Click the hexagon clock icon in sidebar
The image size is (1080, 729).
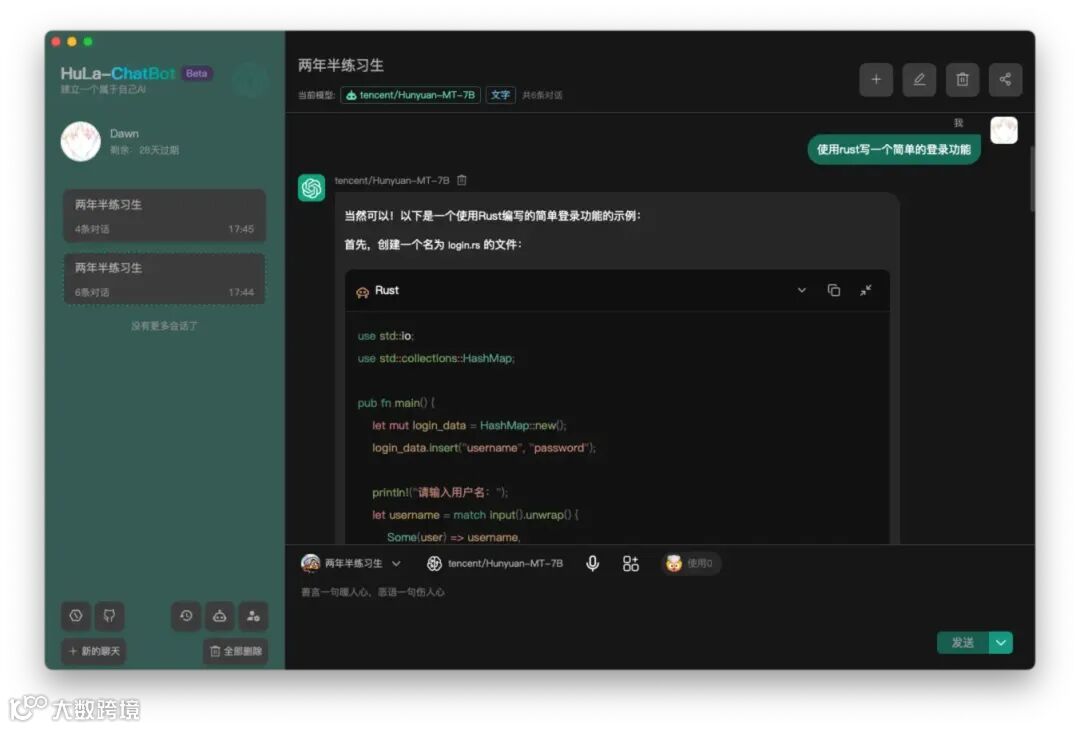click(76, 616)
